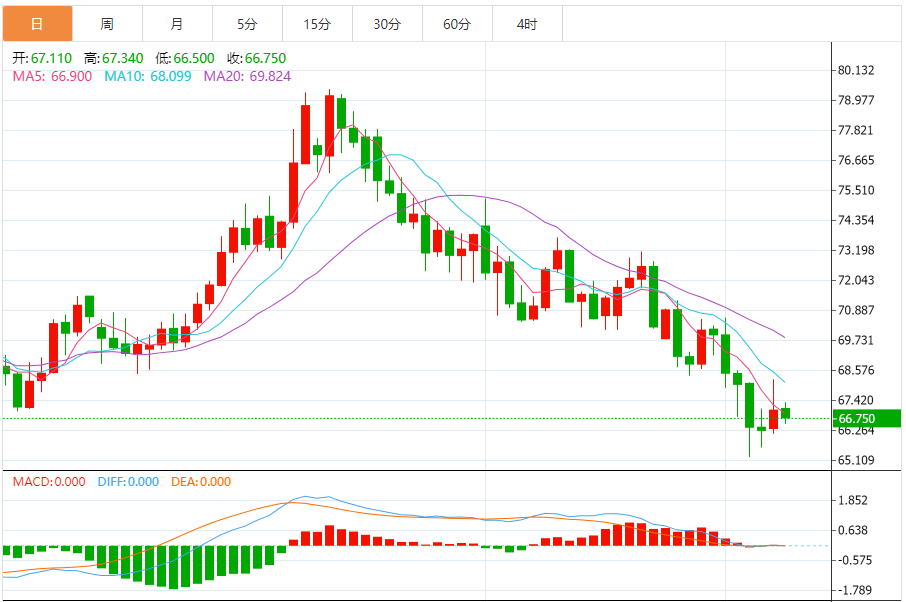Open the 30分 timeframe tab
This screenshot has width=906, height=602.
(x=387, y=24)
